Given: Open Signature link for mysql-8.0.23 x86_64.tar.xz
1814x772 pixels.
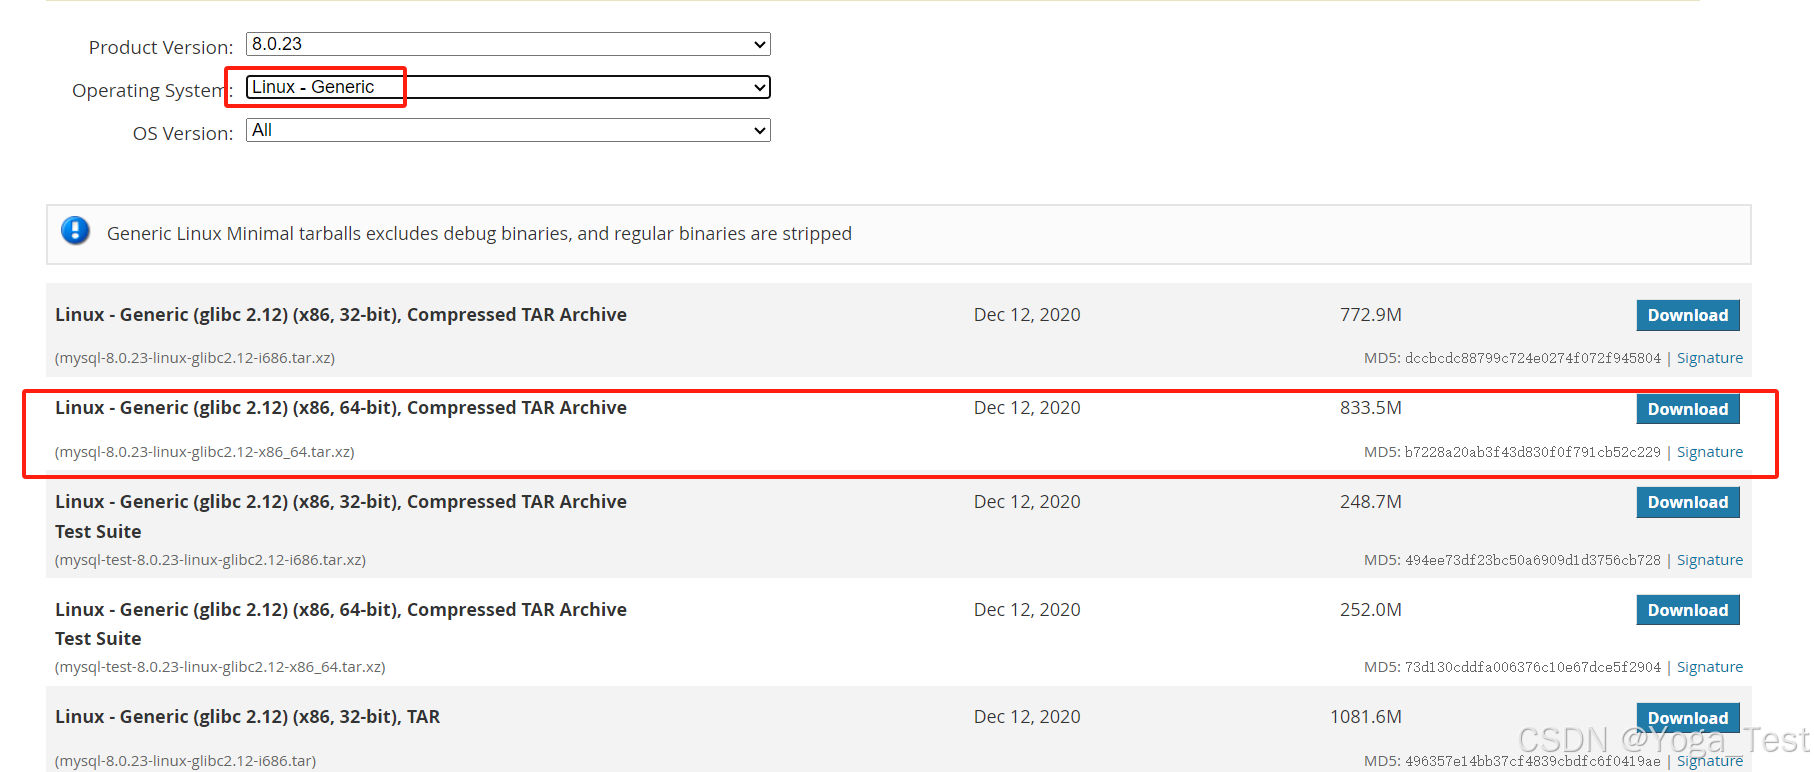Looking at the screenshot, I should tap(1709, 452).
